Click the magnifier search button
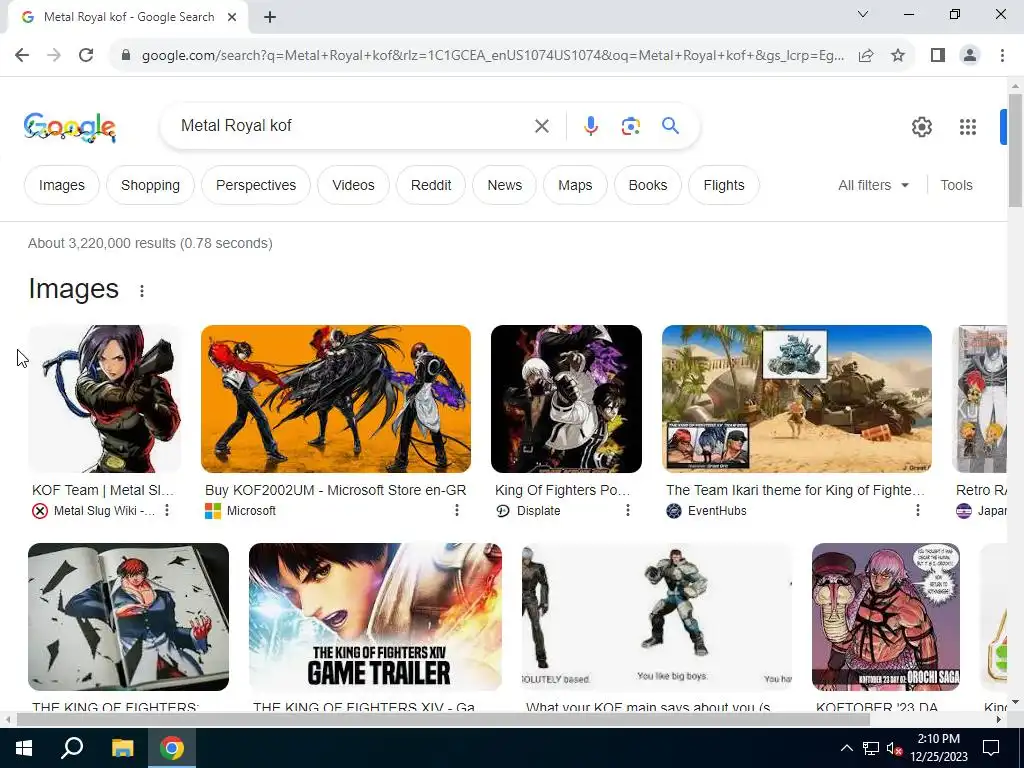 point(670,125)
